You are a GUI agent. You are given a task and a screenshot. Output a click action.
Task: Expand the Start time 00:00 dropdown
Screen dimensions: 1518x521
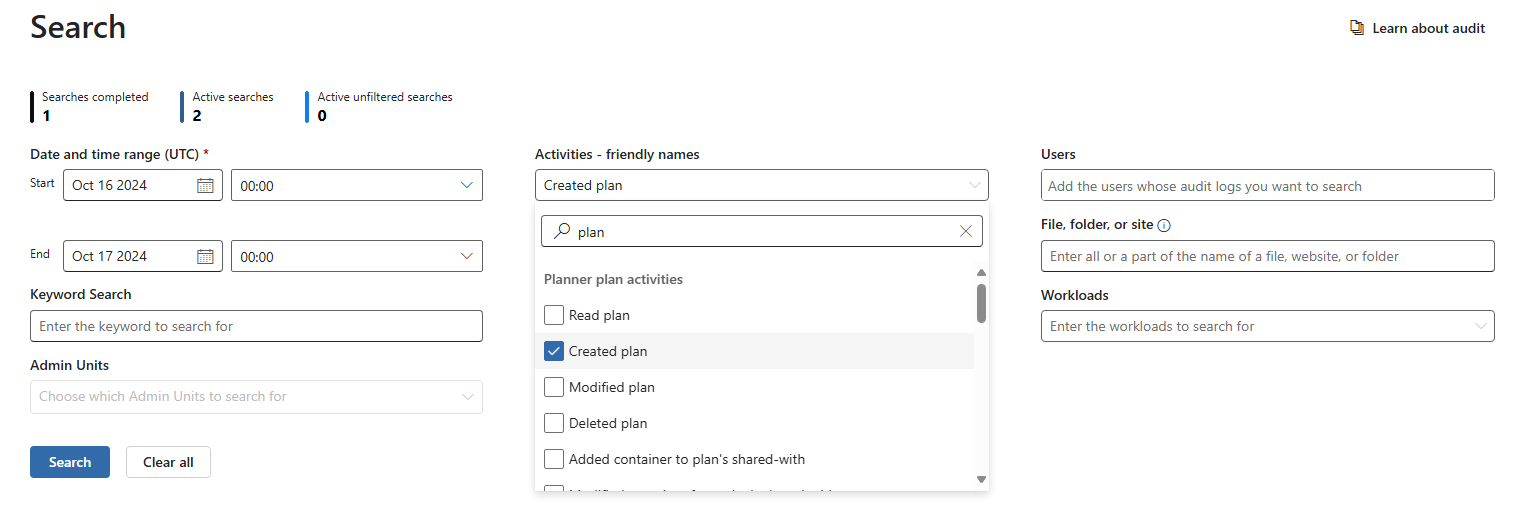pos(357,185)
